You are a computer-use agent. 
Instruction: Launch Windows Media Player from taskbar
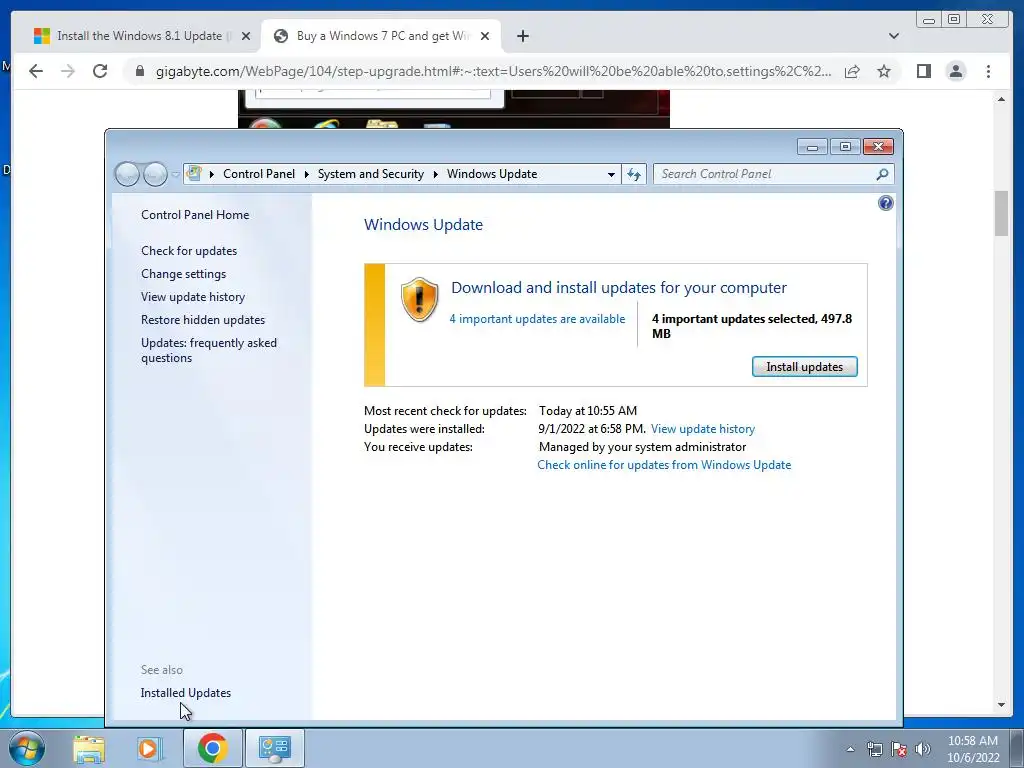tap(148, 748)
